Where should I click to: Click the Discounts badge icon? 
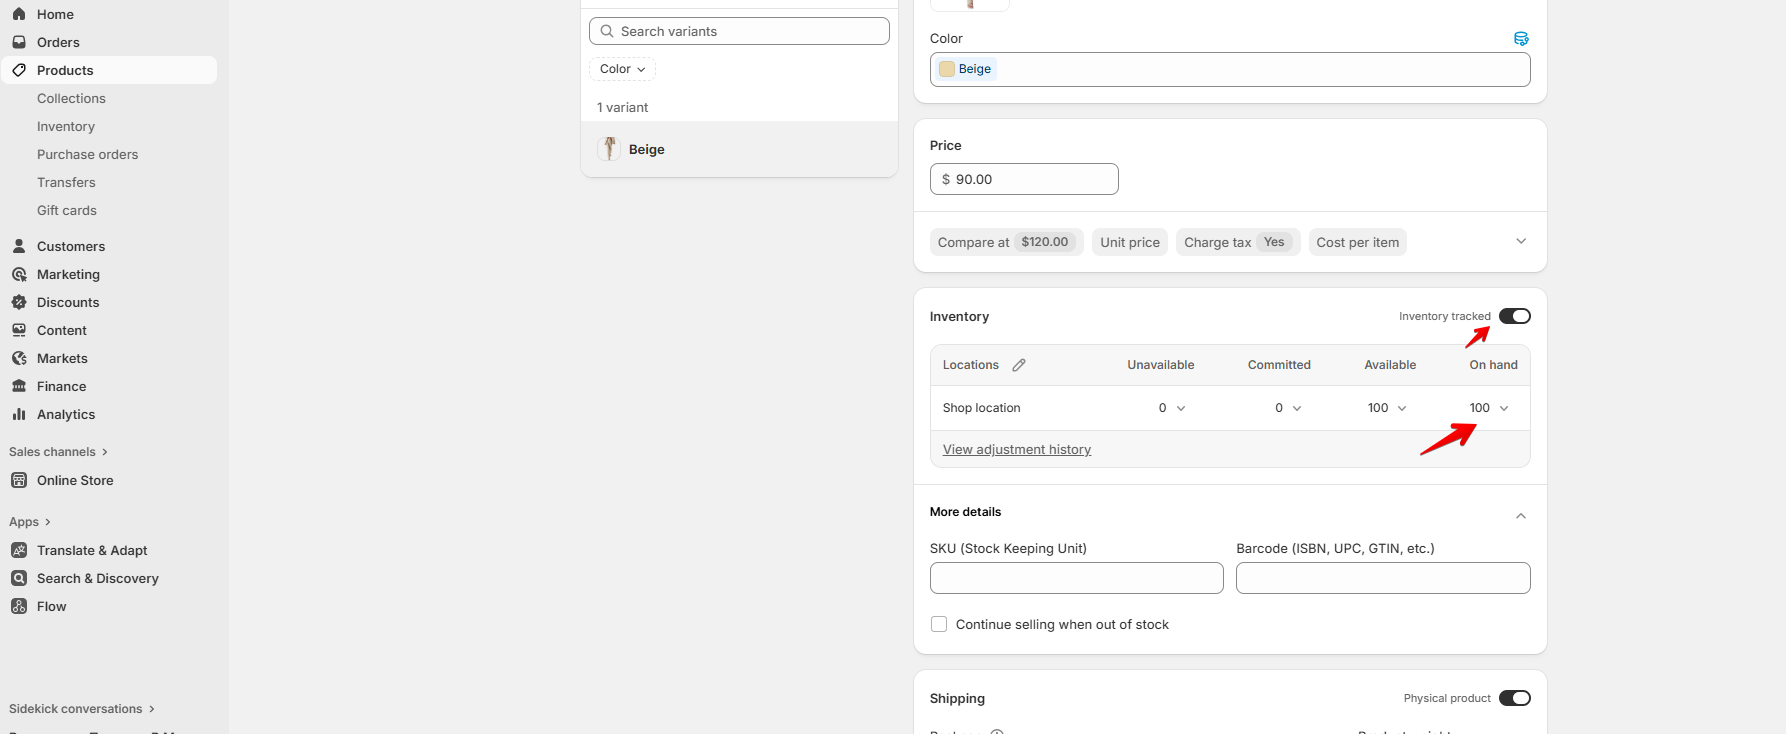click(x=19, y=302)
